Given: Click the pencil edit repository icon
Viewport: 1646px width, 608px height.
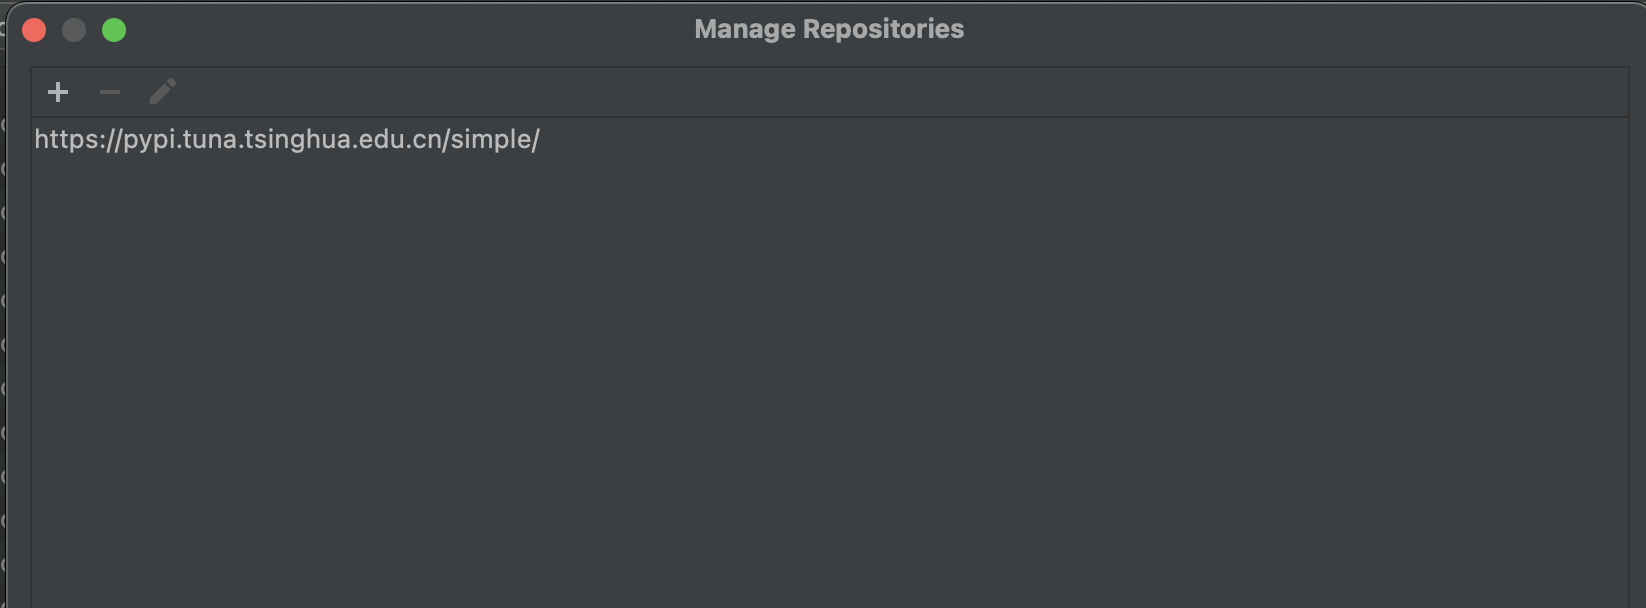Looking at the screenshot, I should pyautogui.click(x=162, y=92).
